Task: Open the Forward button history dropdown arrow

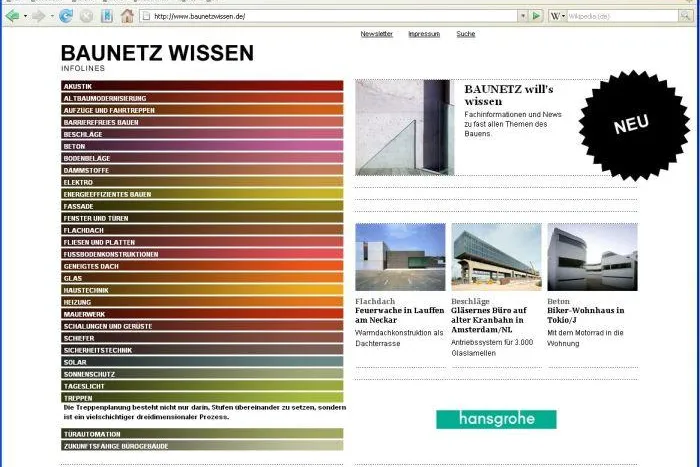Action: [52, 16]
